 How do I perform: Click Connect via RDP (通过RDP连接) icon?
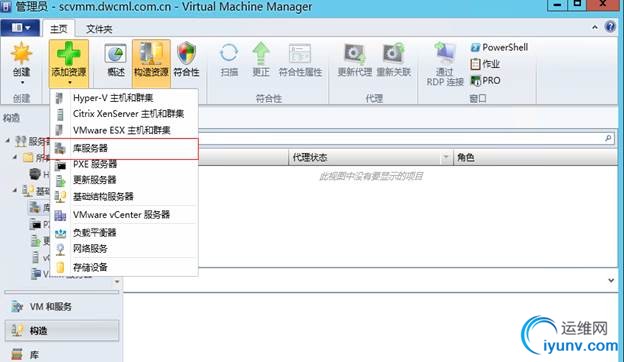coord(445,53)
